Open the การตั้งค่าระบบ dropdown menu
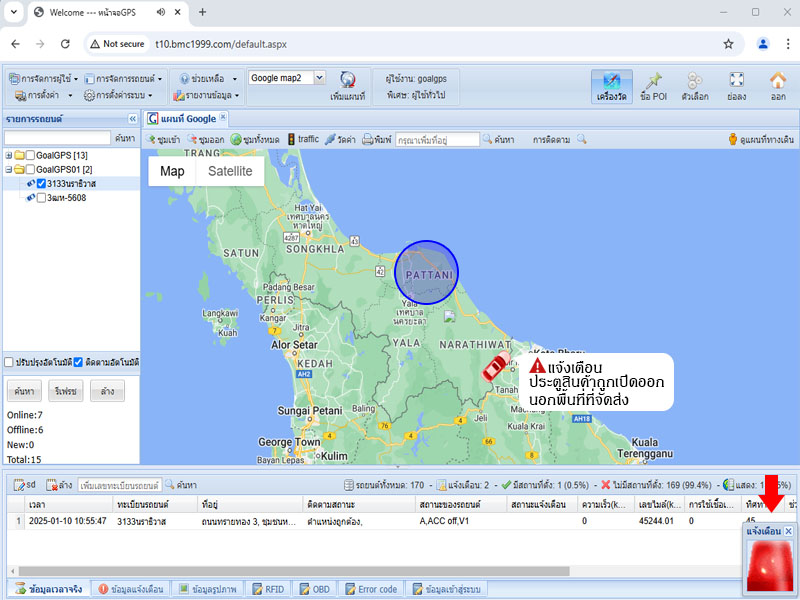 (x=118, y=95)
